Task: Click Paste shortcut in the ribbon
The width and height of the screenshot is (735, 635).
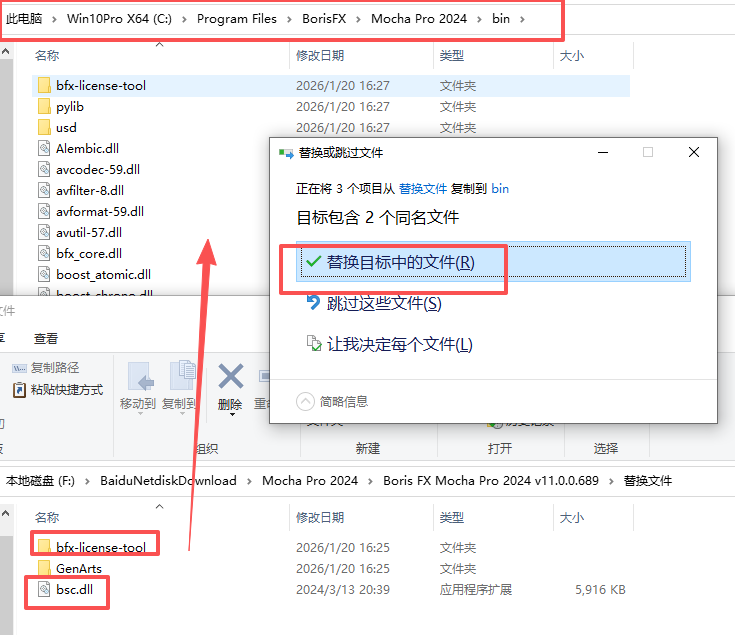Action: 58,390
